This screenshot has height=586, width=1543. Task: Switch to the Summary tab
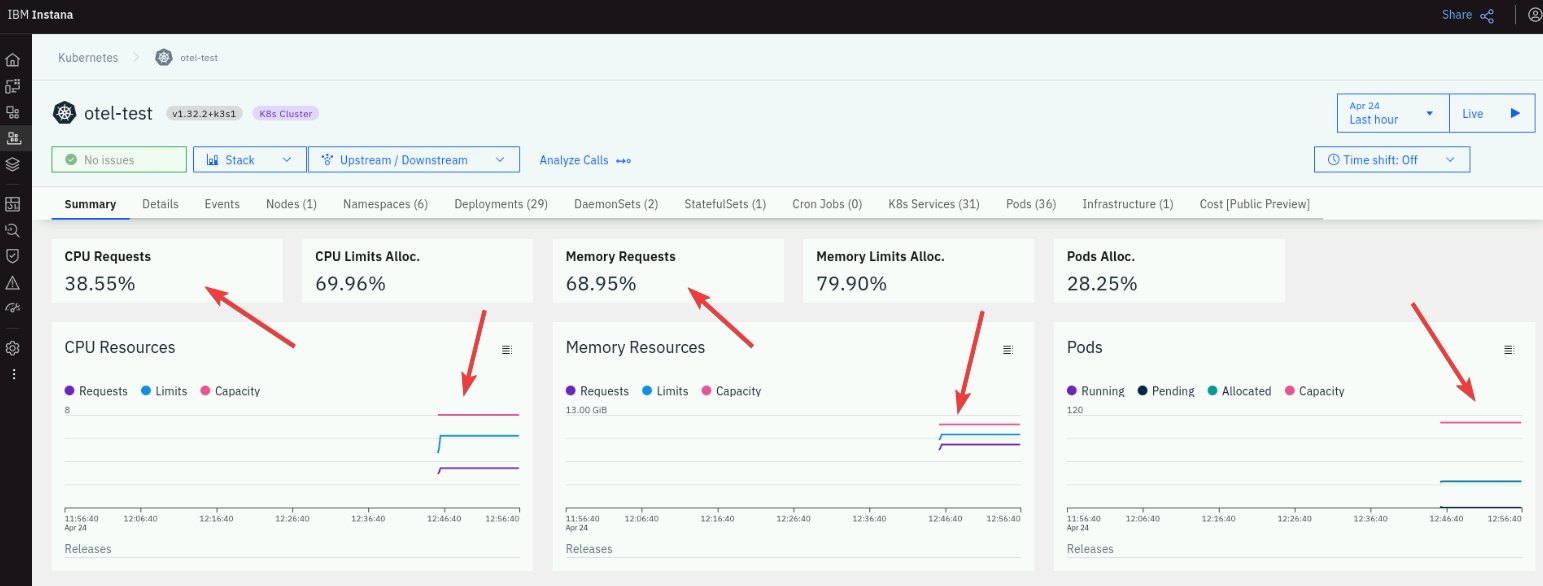[90, 204]
